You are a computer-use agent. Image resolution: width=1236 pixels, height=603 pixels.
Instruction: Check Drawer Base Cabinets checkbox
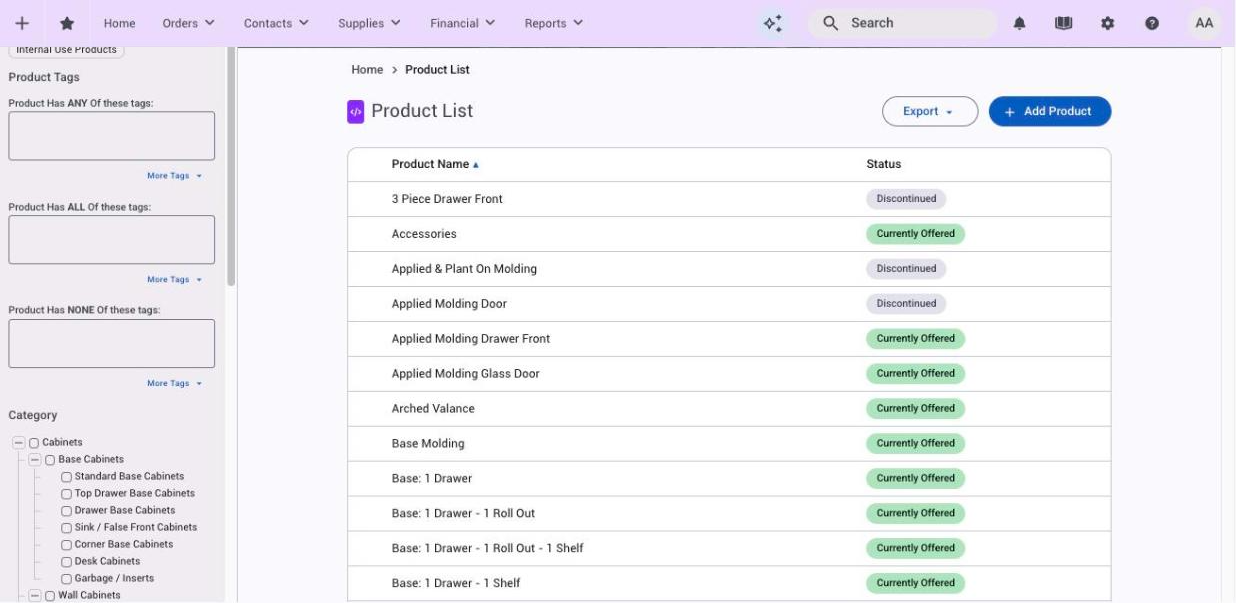(x=67, y=511)
